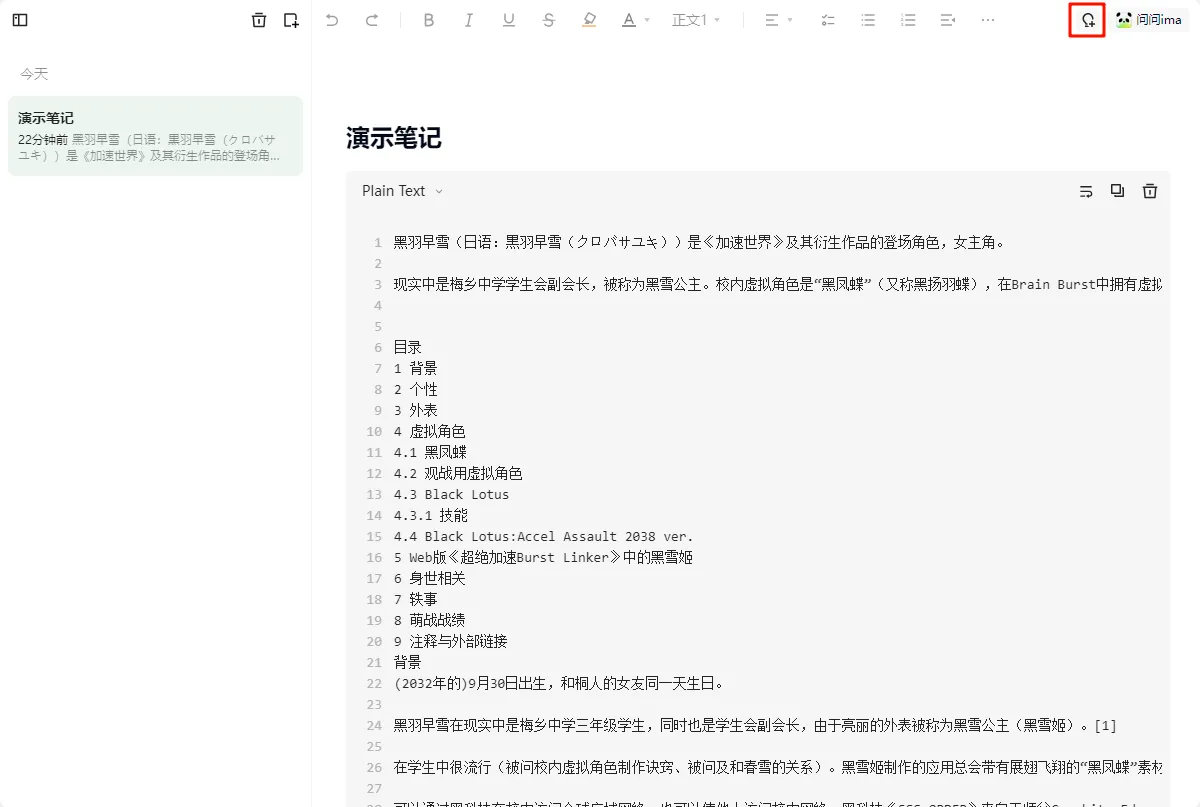Apply strikethrough formatting
Screen dimensions: 1200x807
coord(548,20)
